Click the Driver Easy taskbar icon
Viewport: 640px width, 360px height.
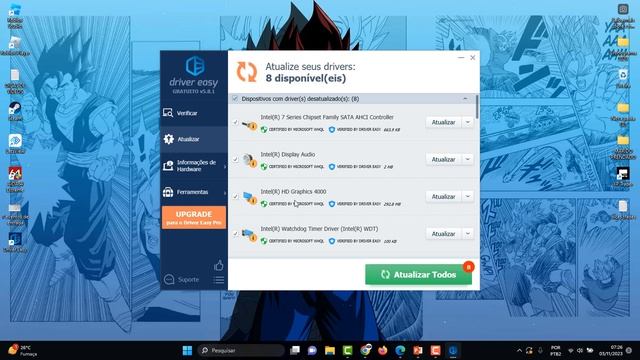[x=453, y=350]
